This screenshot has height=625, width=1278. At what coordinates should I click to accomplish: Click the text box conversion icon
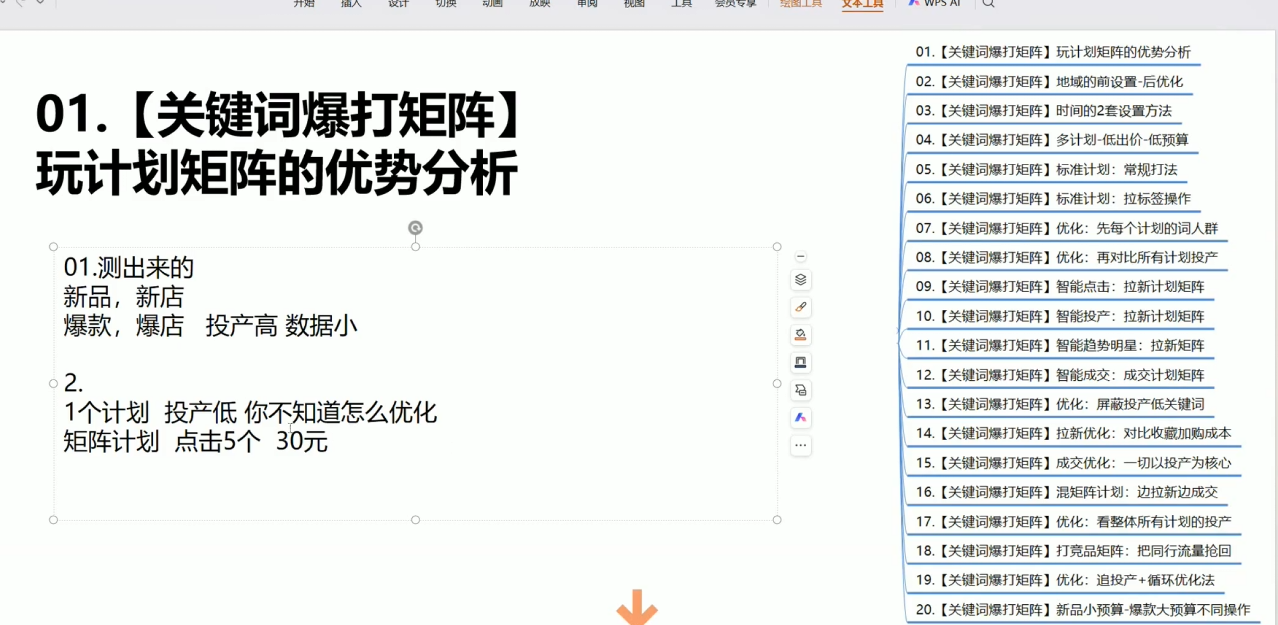point(800,390)
